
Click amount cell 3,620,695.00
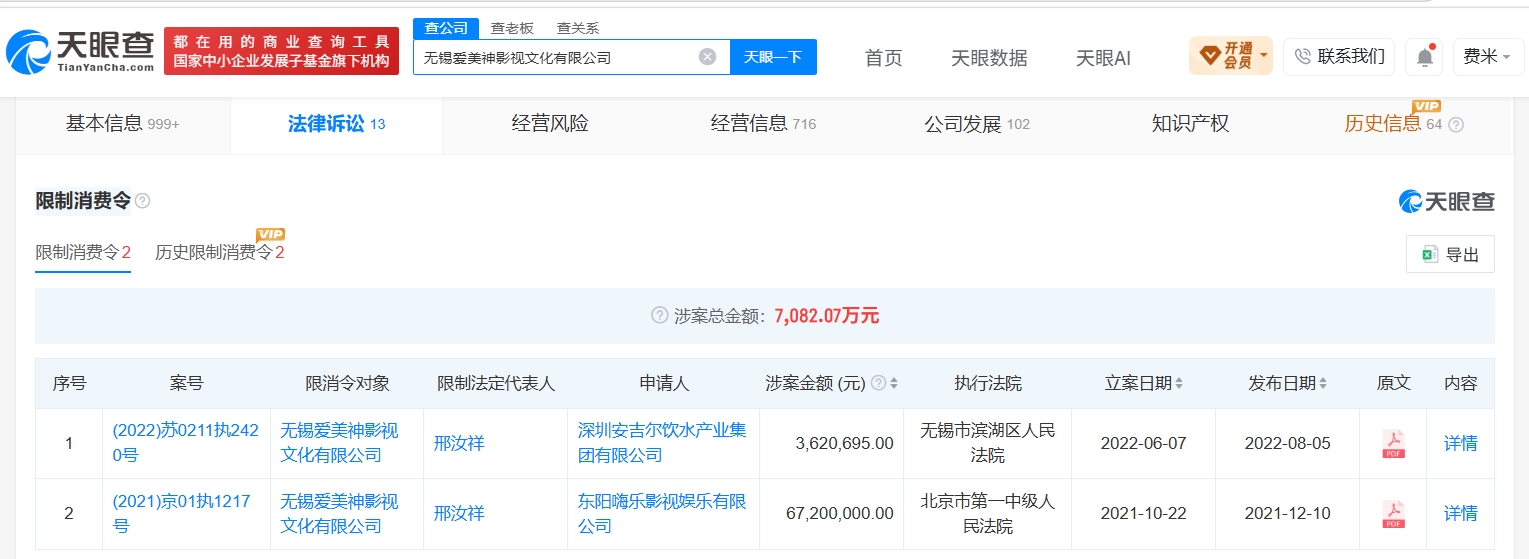point(842,443)
